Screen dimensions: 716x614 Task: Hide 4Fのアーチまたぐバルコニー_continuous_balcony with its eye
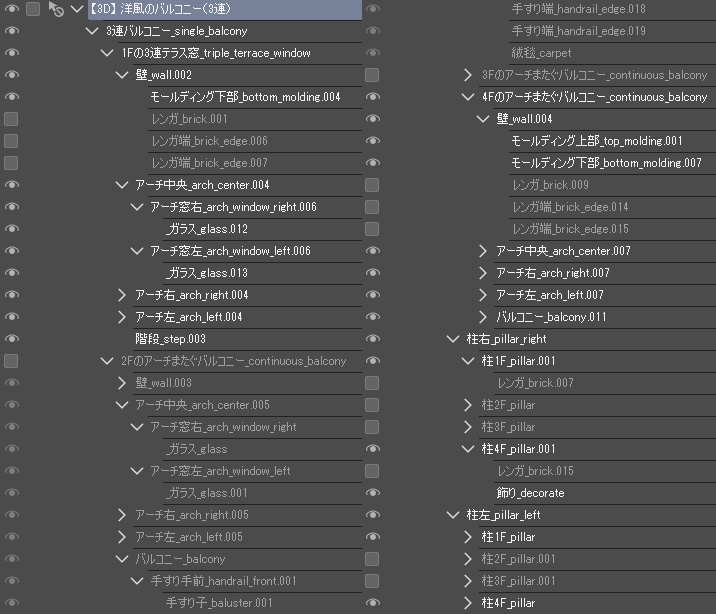tap(373, 96)
